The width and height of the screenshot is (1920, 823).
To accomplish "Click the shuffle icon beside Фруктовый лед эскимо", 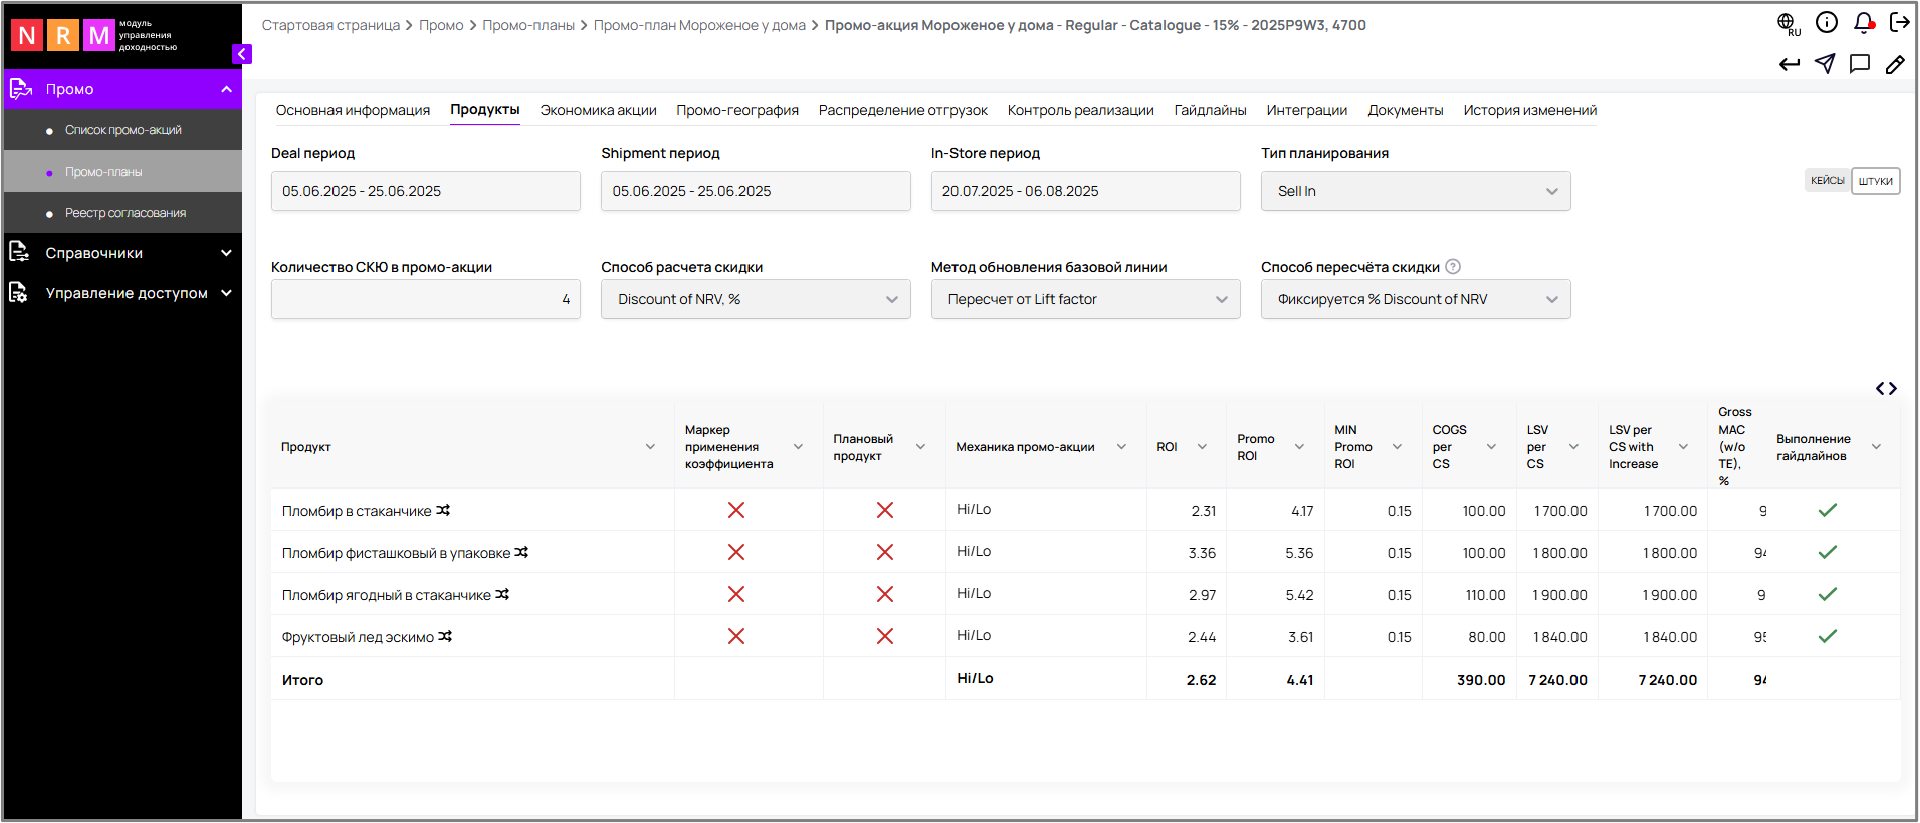I will click(x=445, y=636).
